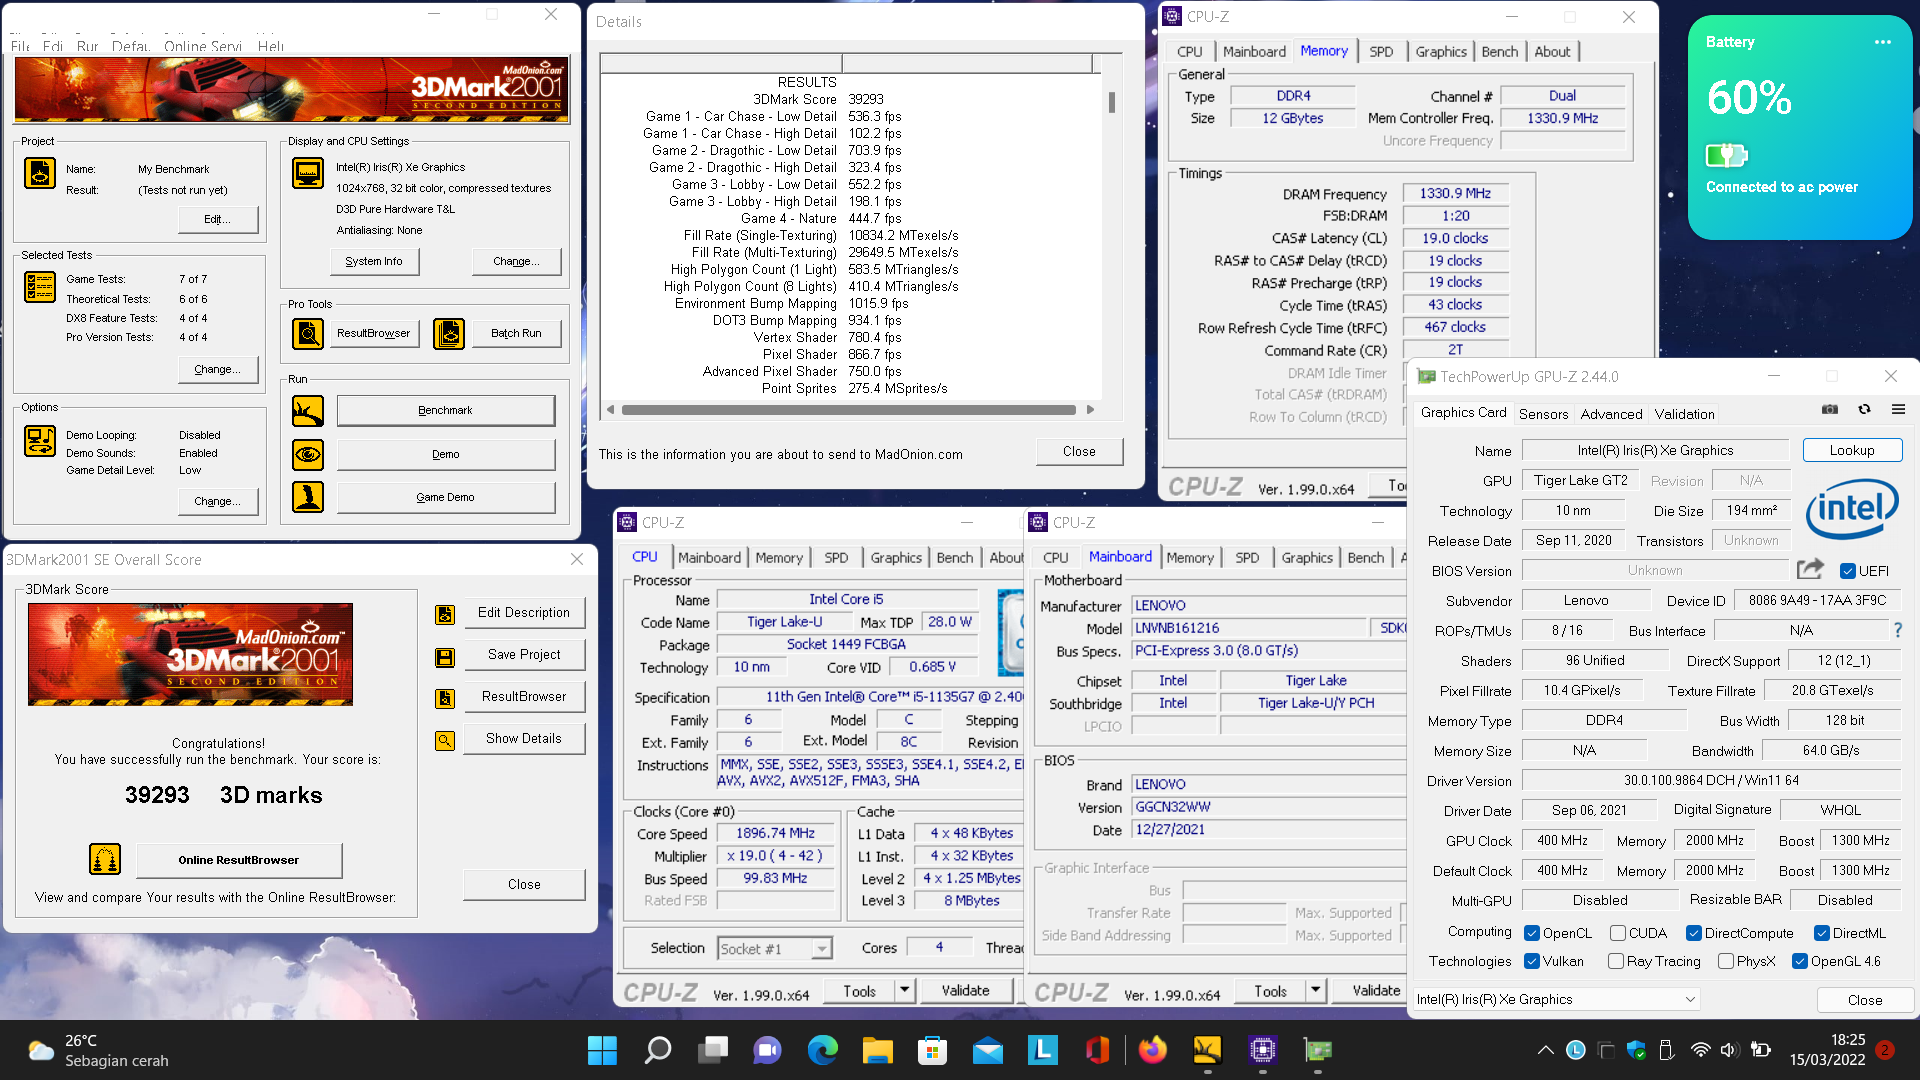Viewport: 1920px width, 1080px height.
Task: Toggle the DirectCompute checkbox
Action: (x=1694, y=933)
